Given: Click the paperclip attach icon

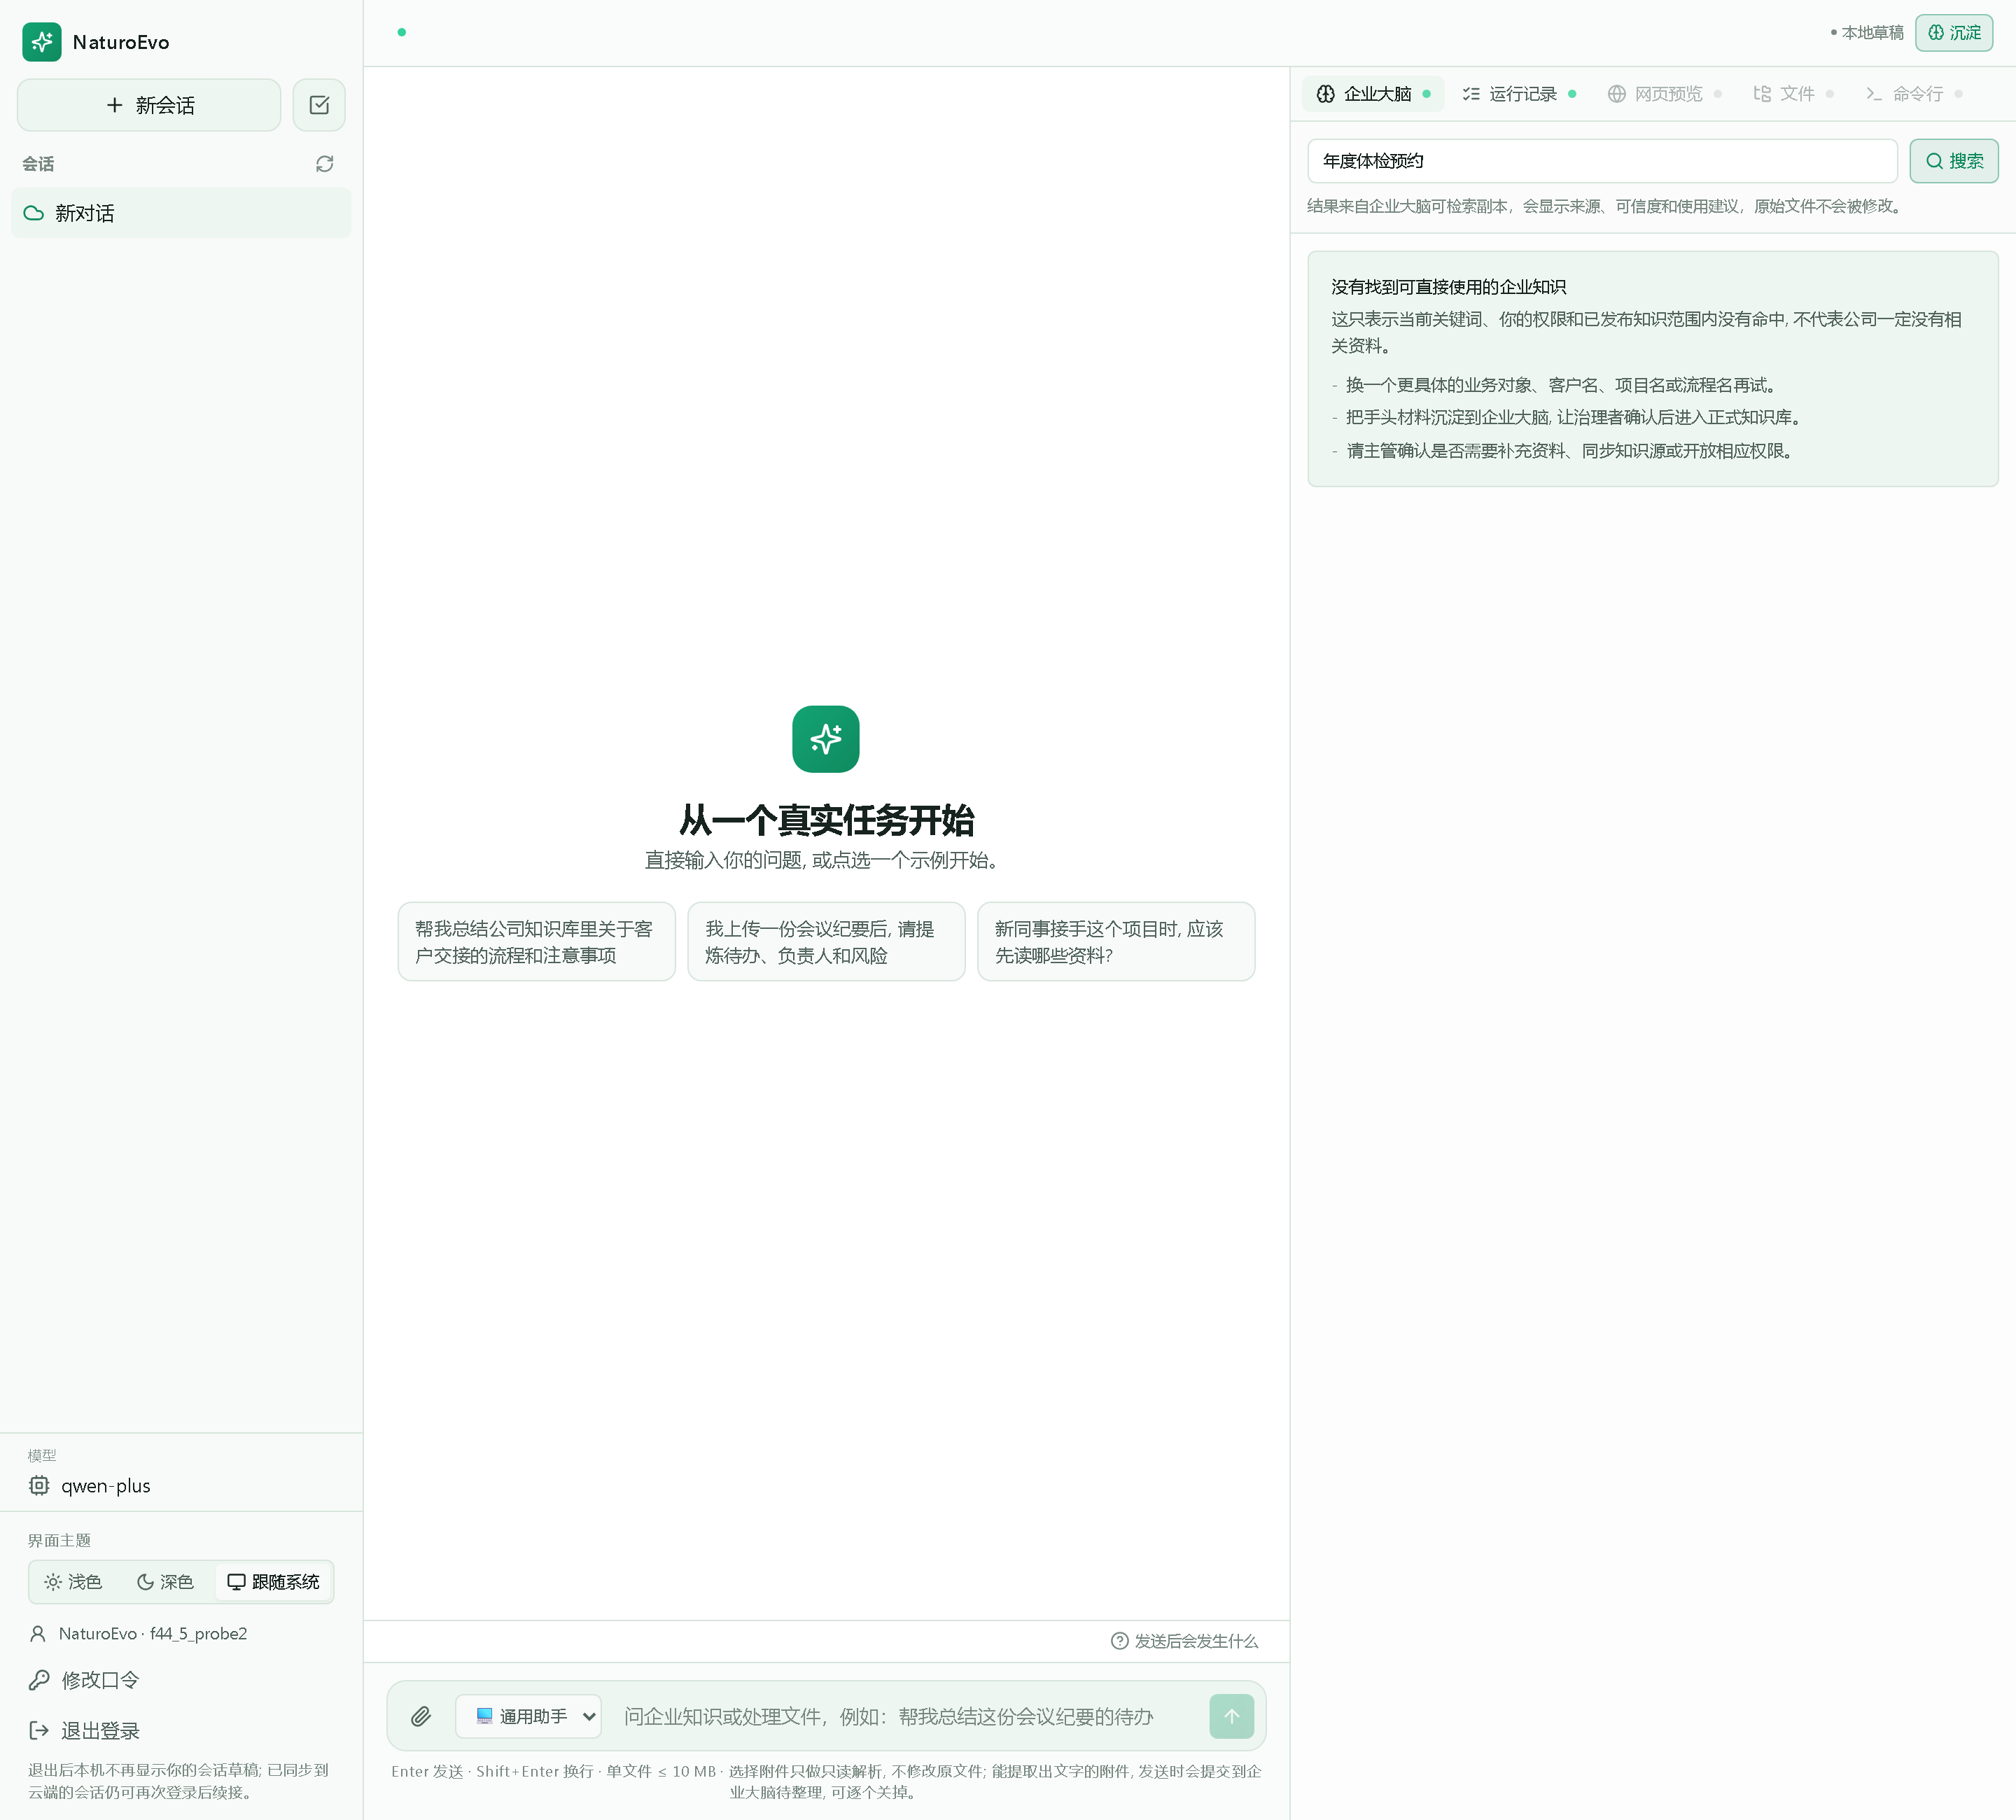Looking at the screenshot, I should pos(421,1716).
